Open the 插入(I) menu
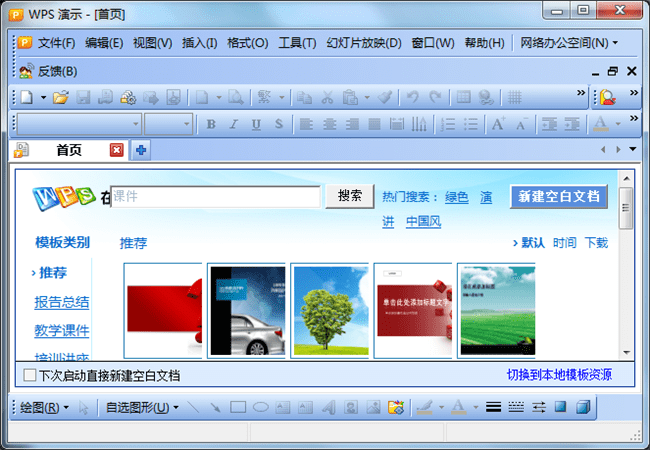This screenshot has width=650, height=450. tap(199, 43)
